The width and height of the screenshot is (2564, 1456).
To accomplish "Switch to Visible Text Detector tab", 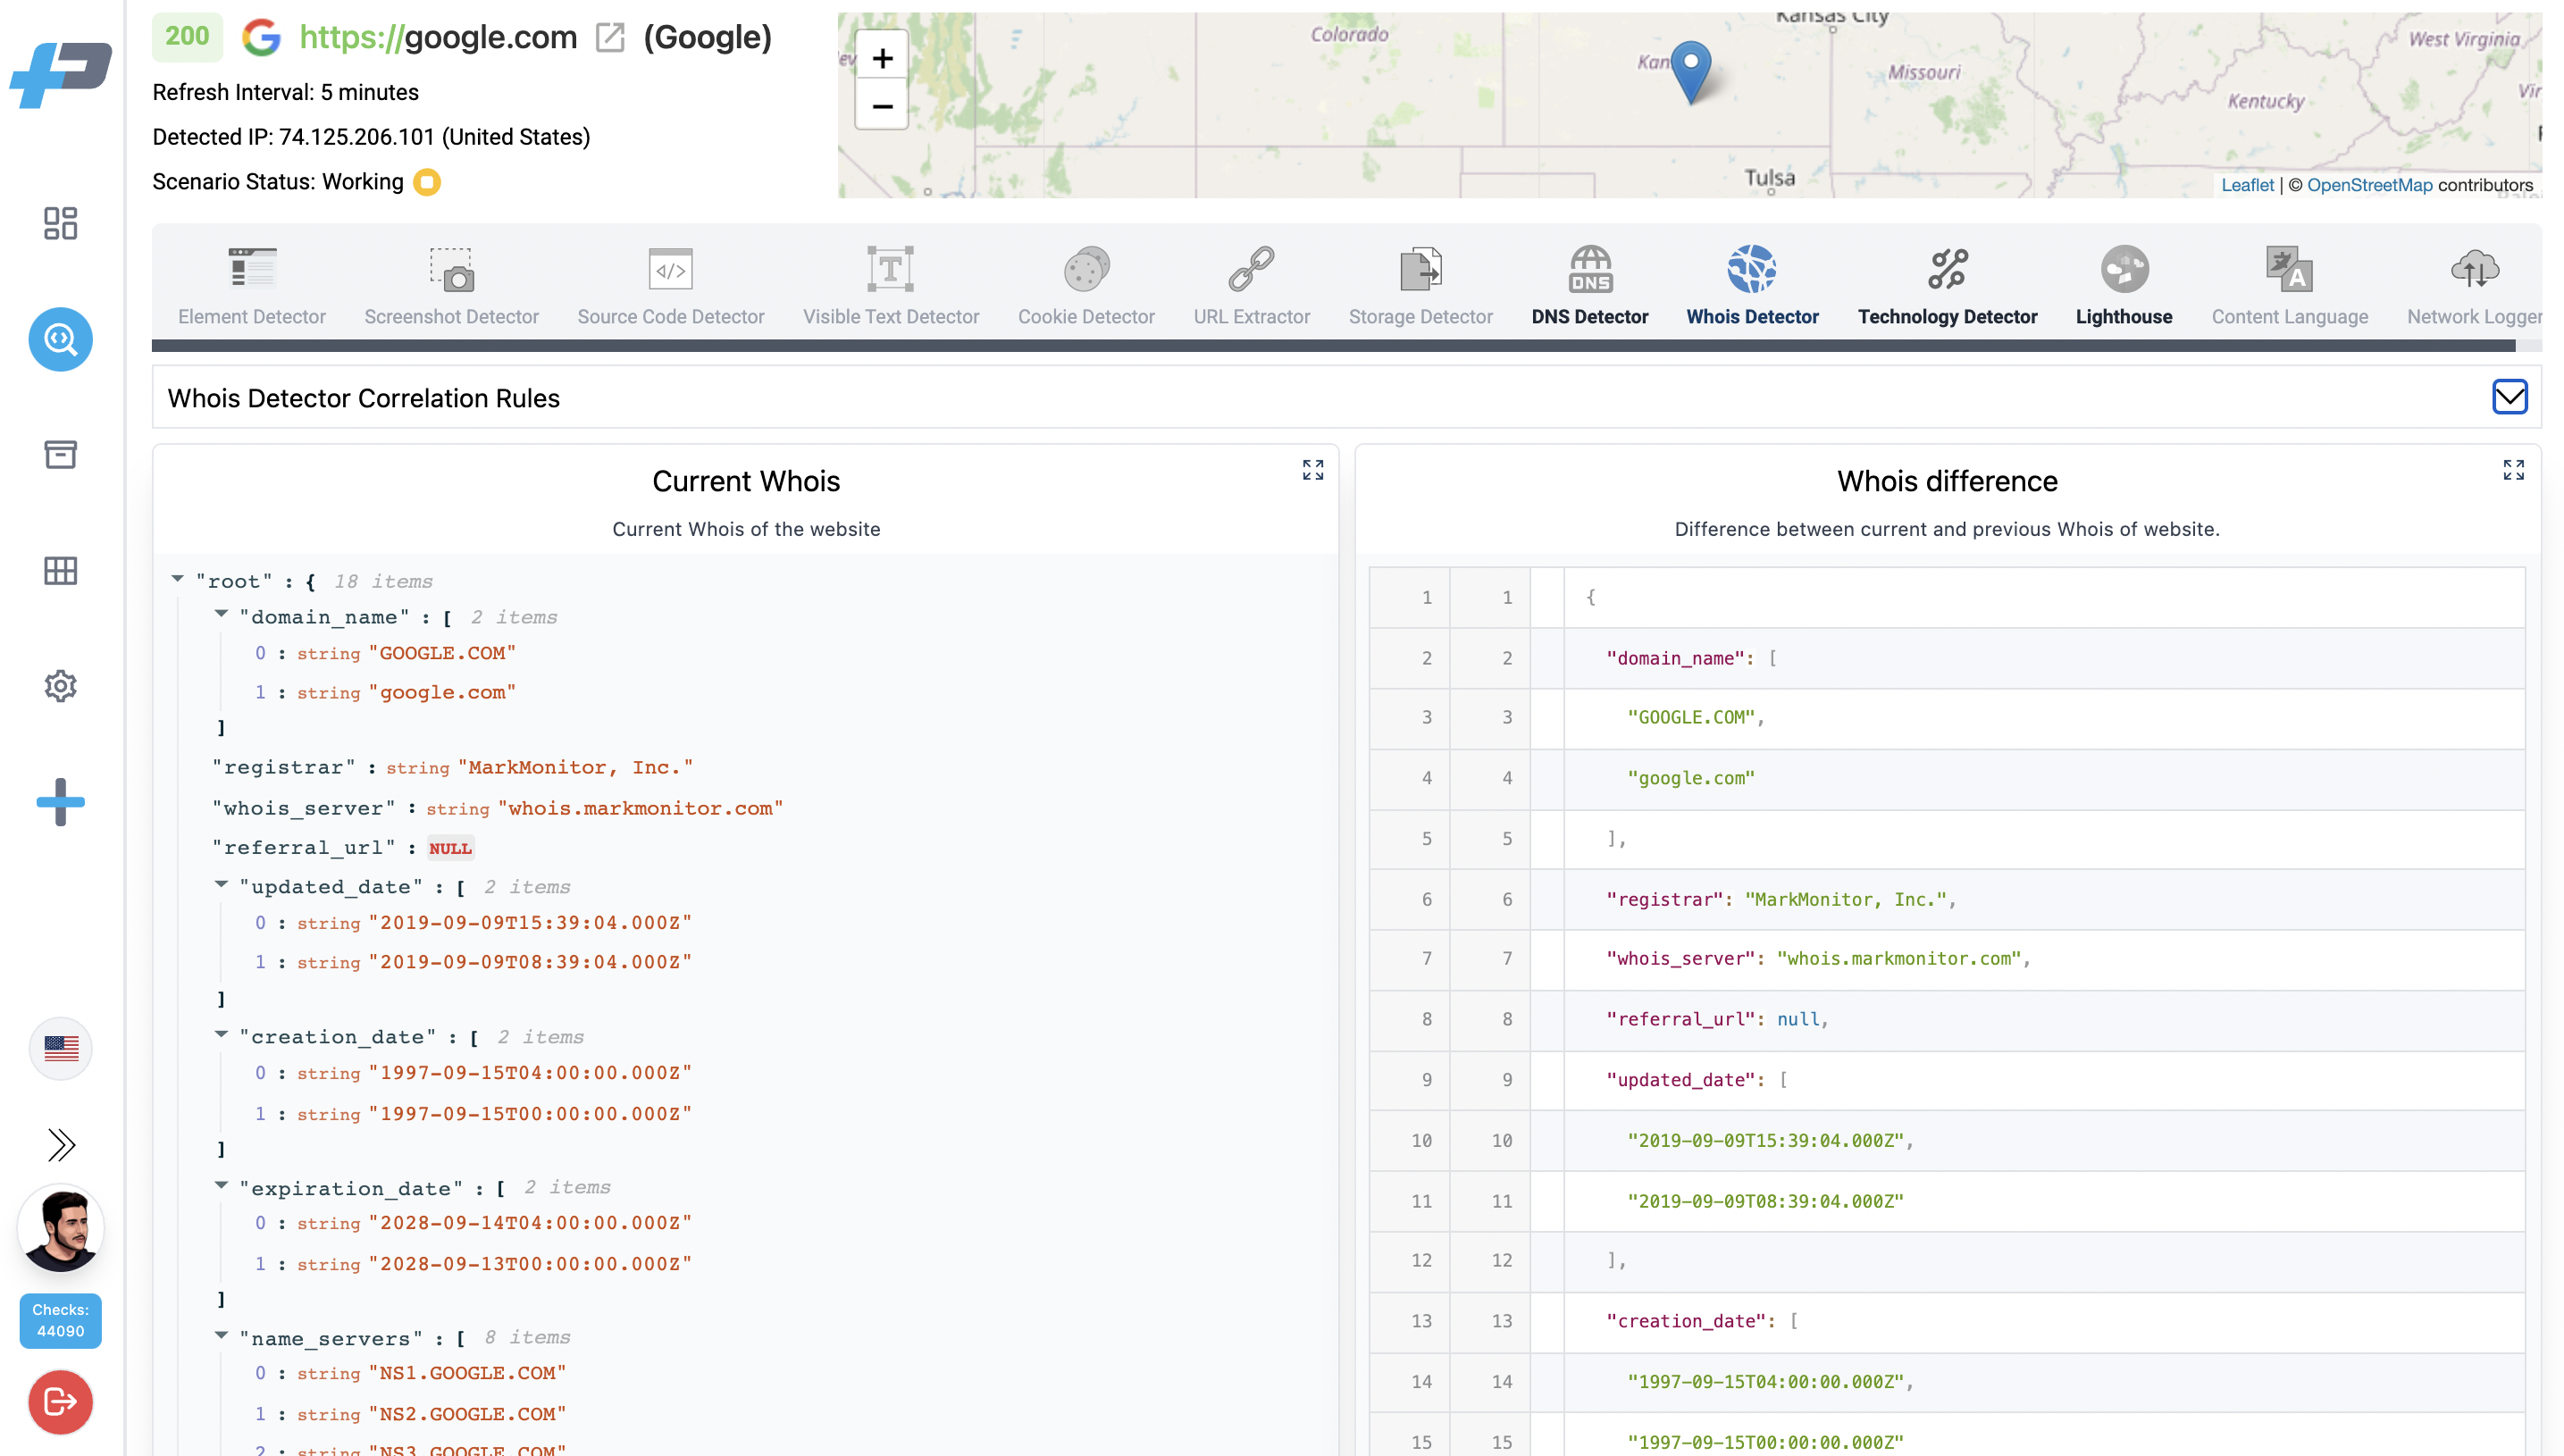I will click(890, 287).
